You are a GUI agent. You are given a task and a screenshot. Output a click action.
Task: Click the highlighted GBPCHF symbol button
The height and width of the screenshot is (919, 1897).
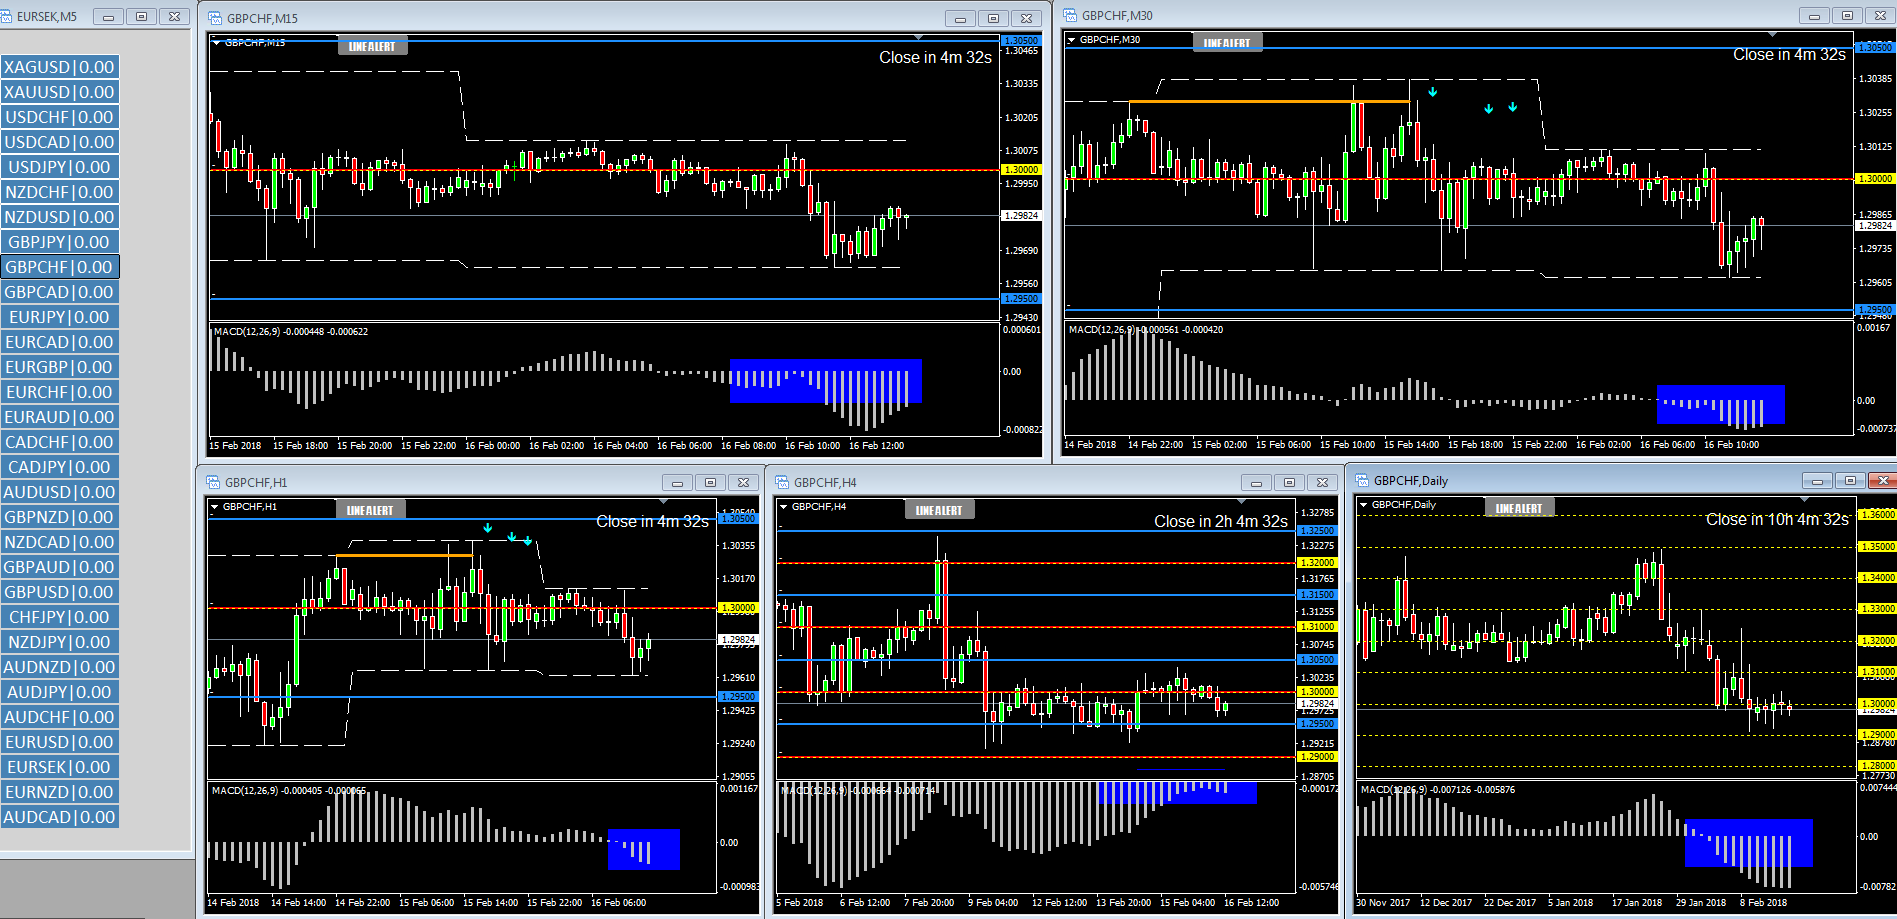(x=60, y=267)
